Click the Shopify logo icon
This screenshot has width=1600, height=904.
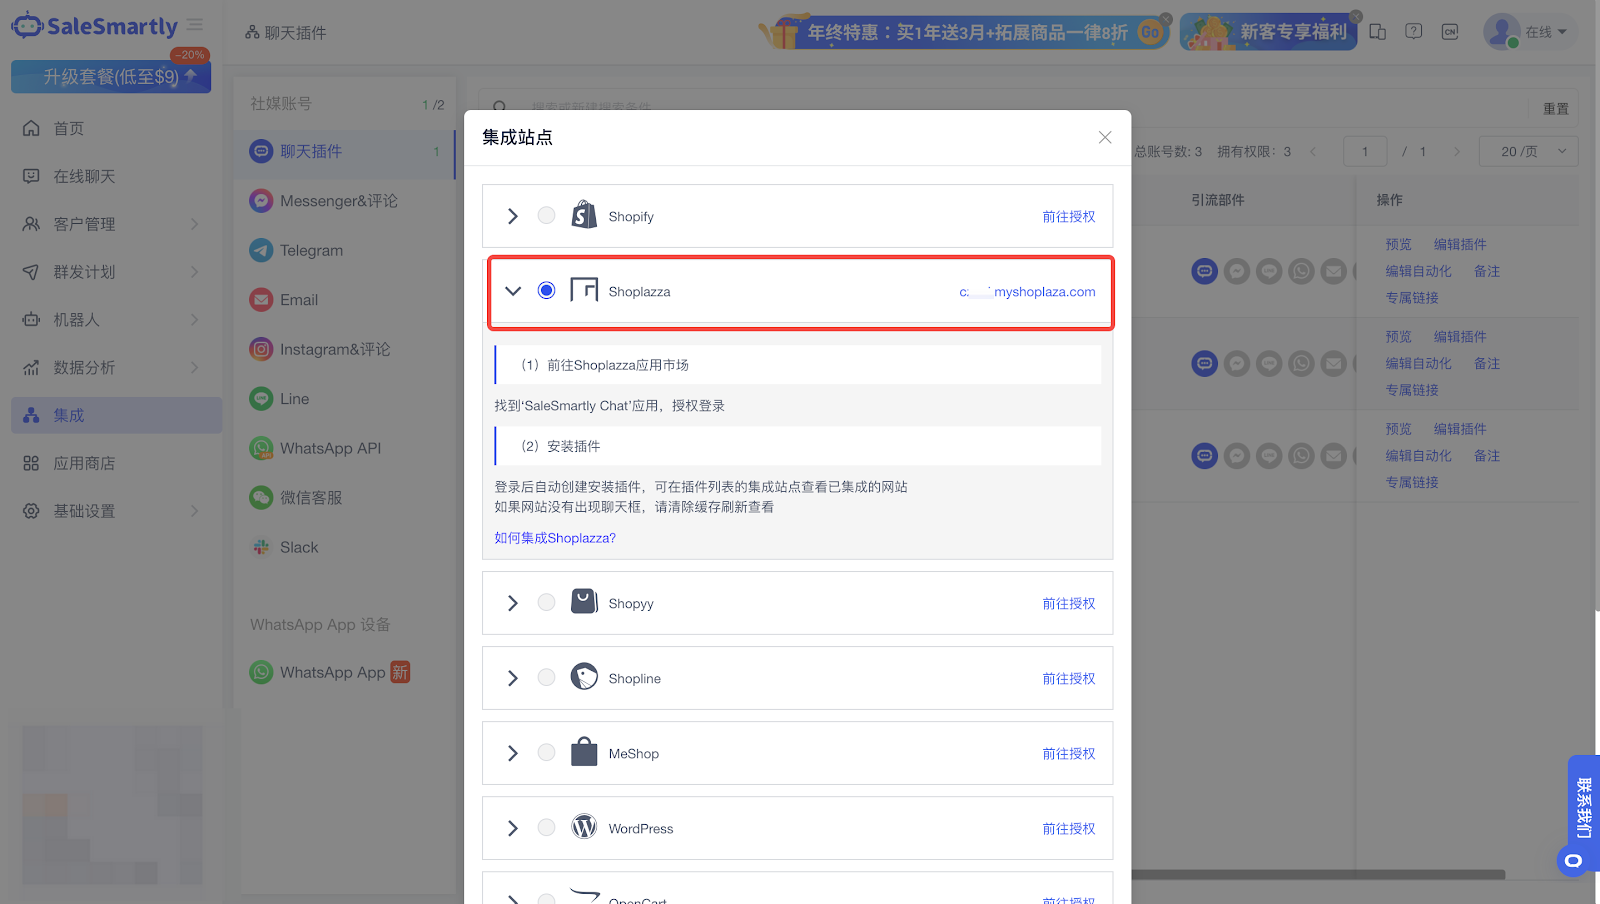click(x=584, y=215)
